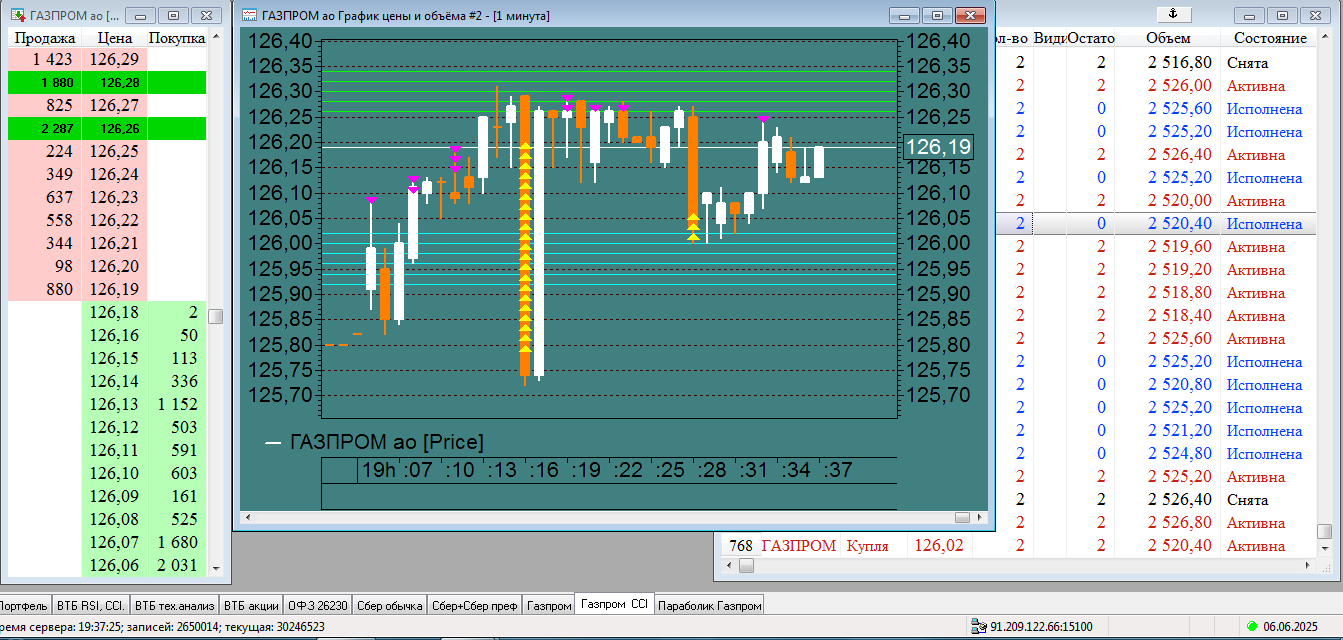
Task: Select the Газпром tab
Action: point(549,605)
